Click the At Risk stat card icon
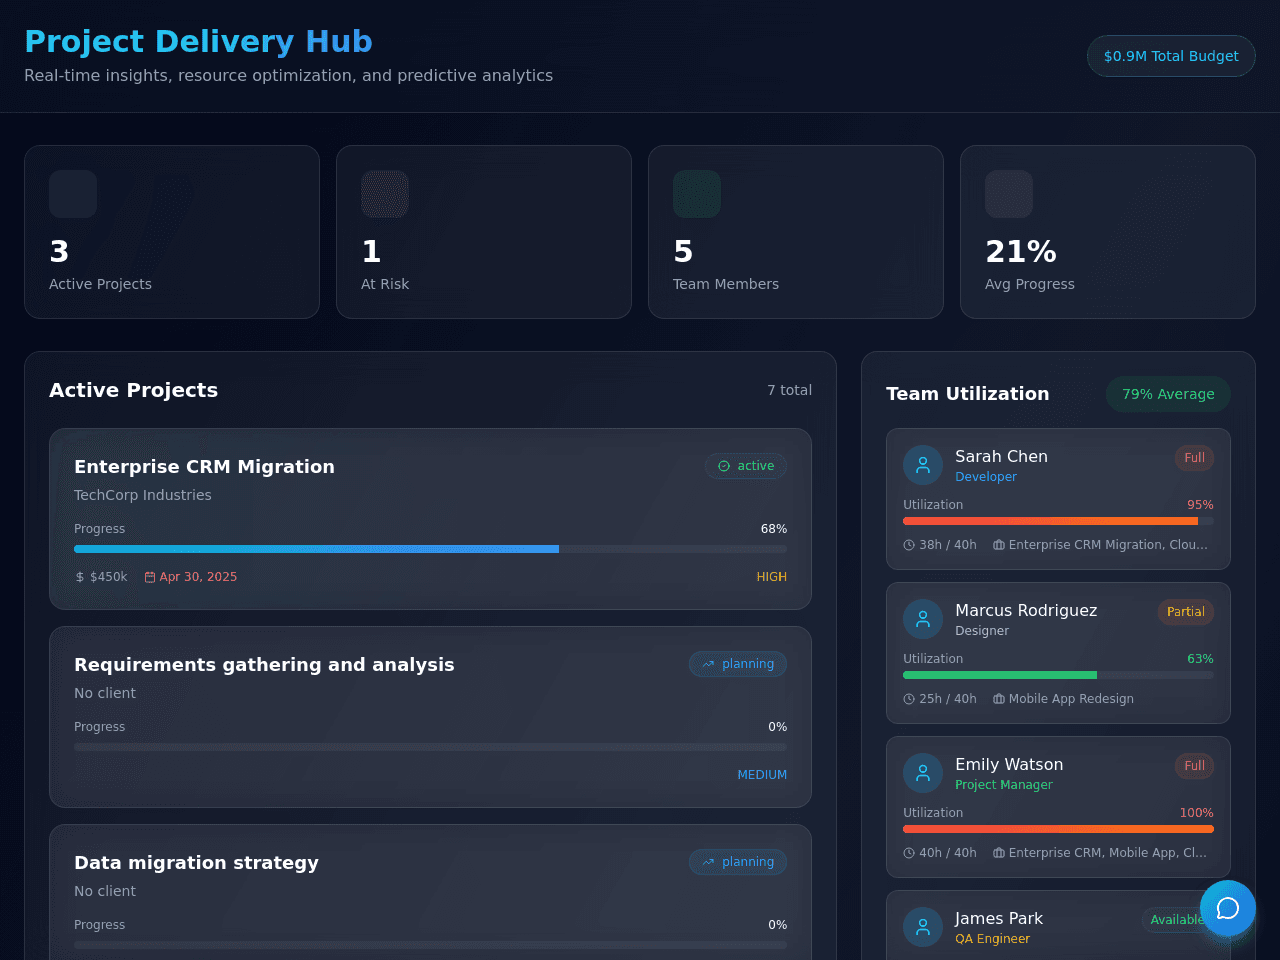Image resolution: width=1280 pixels, height=960 pixels. tap(385, 194)
